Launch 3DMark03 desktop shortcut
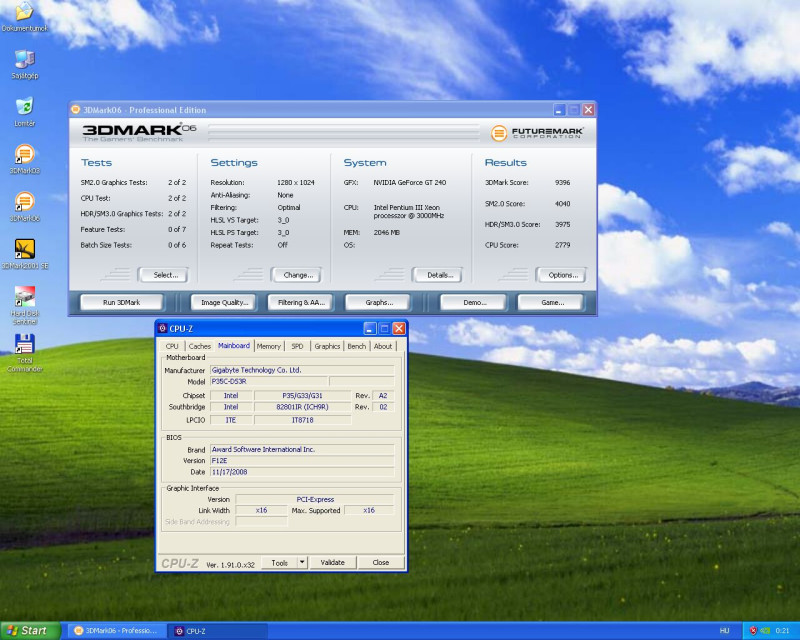The image size is (800, 640). coord(24,159)
